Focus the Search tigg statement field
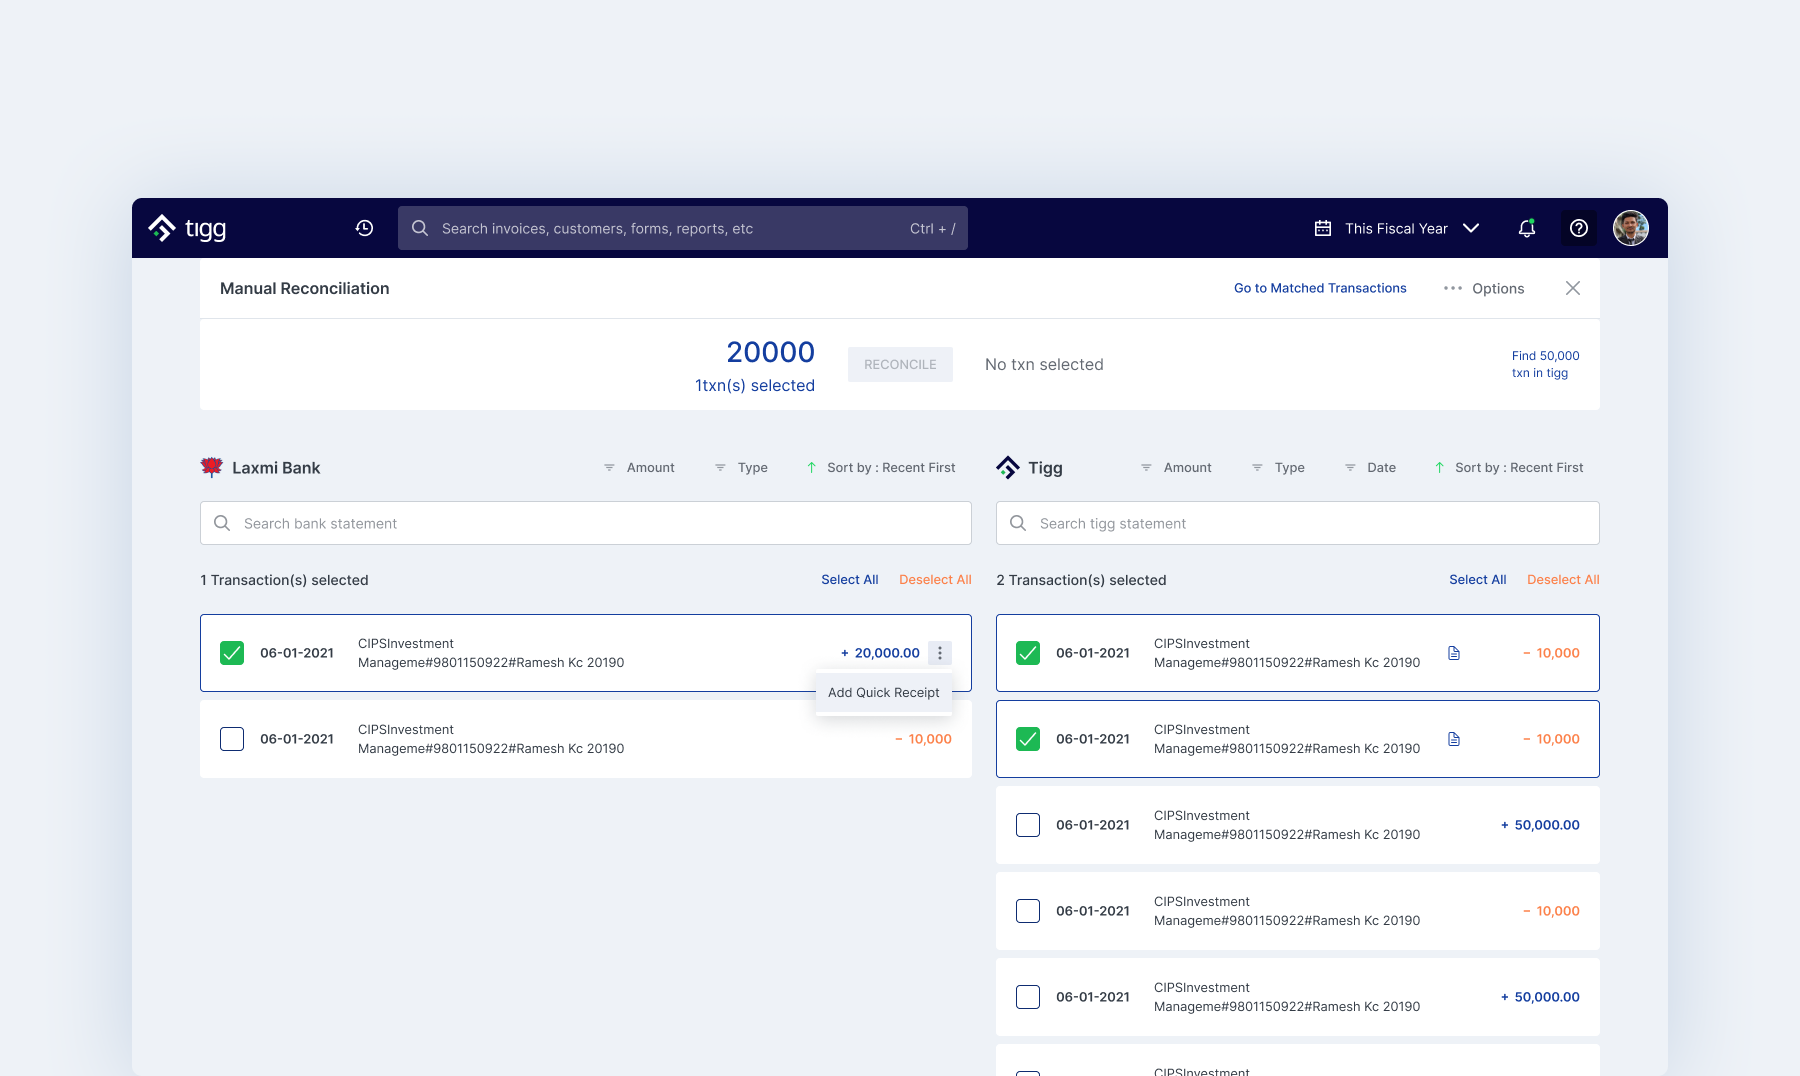The height and width of the screenshot is (1076, 1800). coord(1298,523)
